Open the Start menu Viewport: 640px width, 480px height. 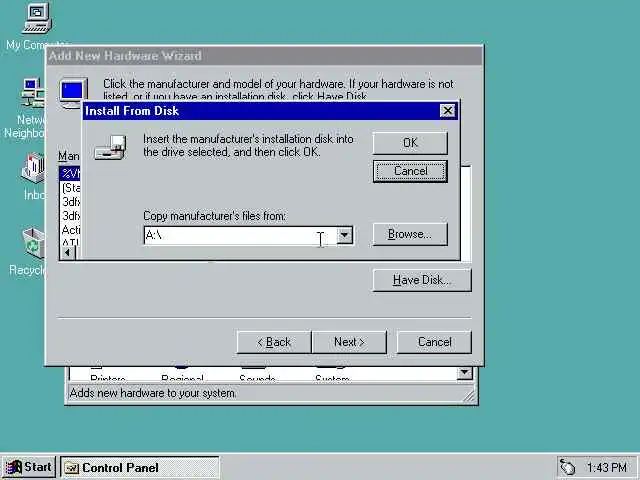(29, 467)
